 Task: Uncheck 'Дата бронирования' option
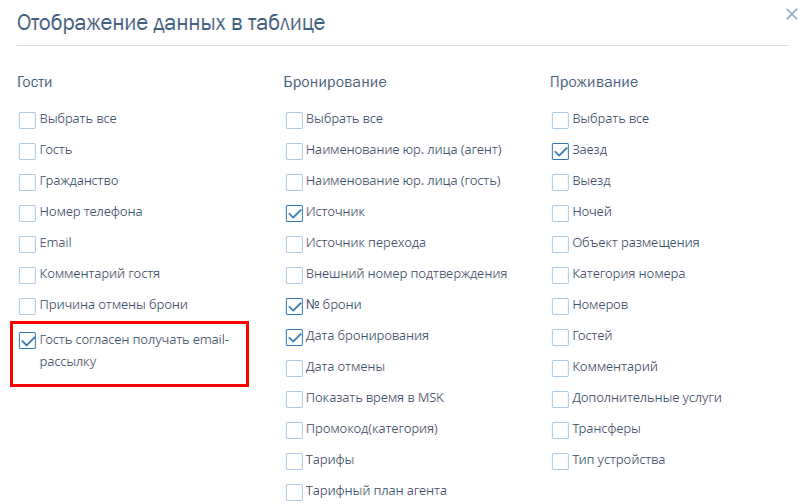point(294,337)
